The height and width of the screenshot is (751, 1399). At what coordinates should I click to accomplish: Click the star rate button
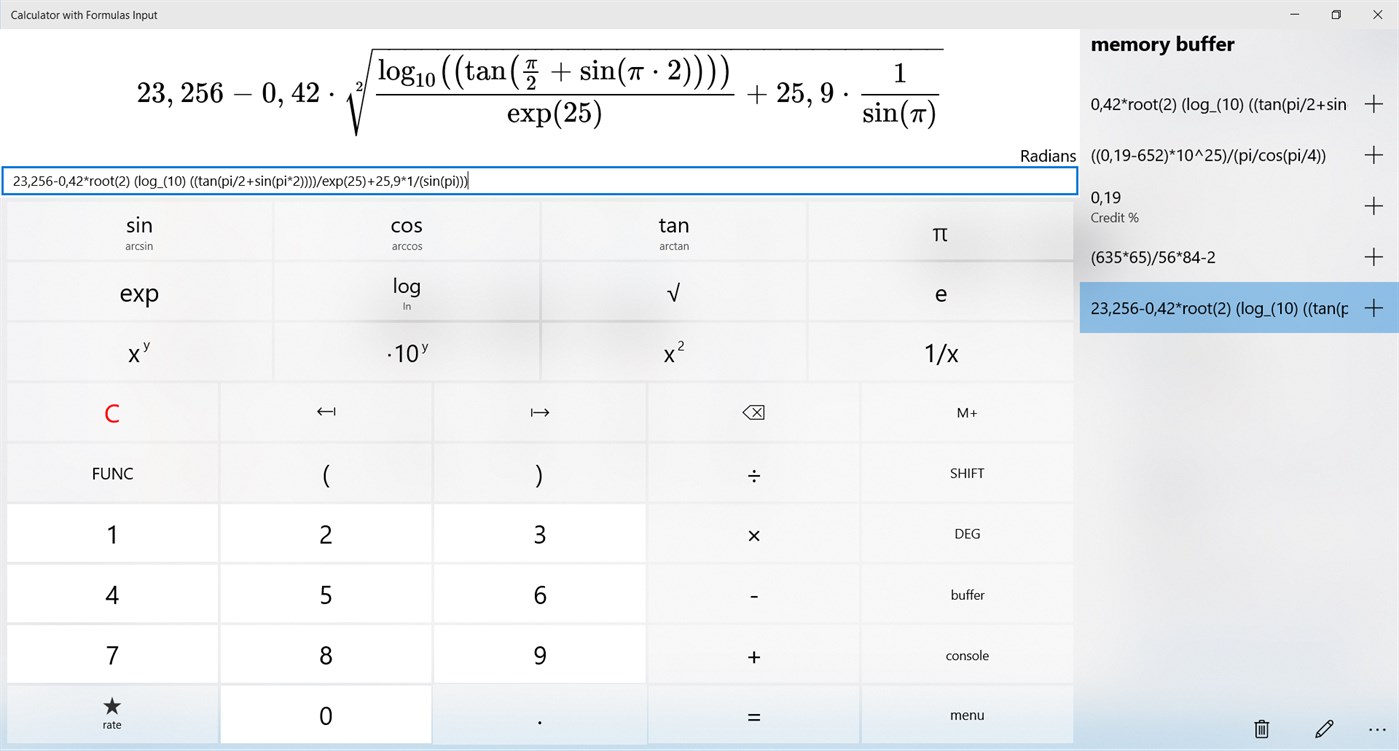112,714
